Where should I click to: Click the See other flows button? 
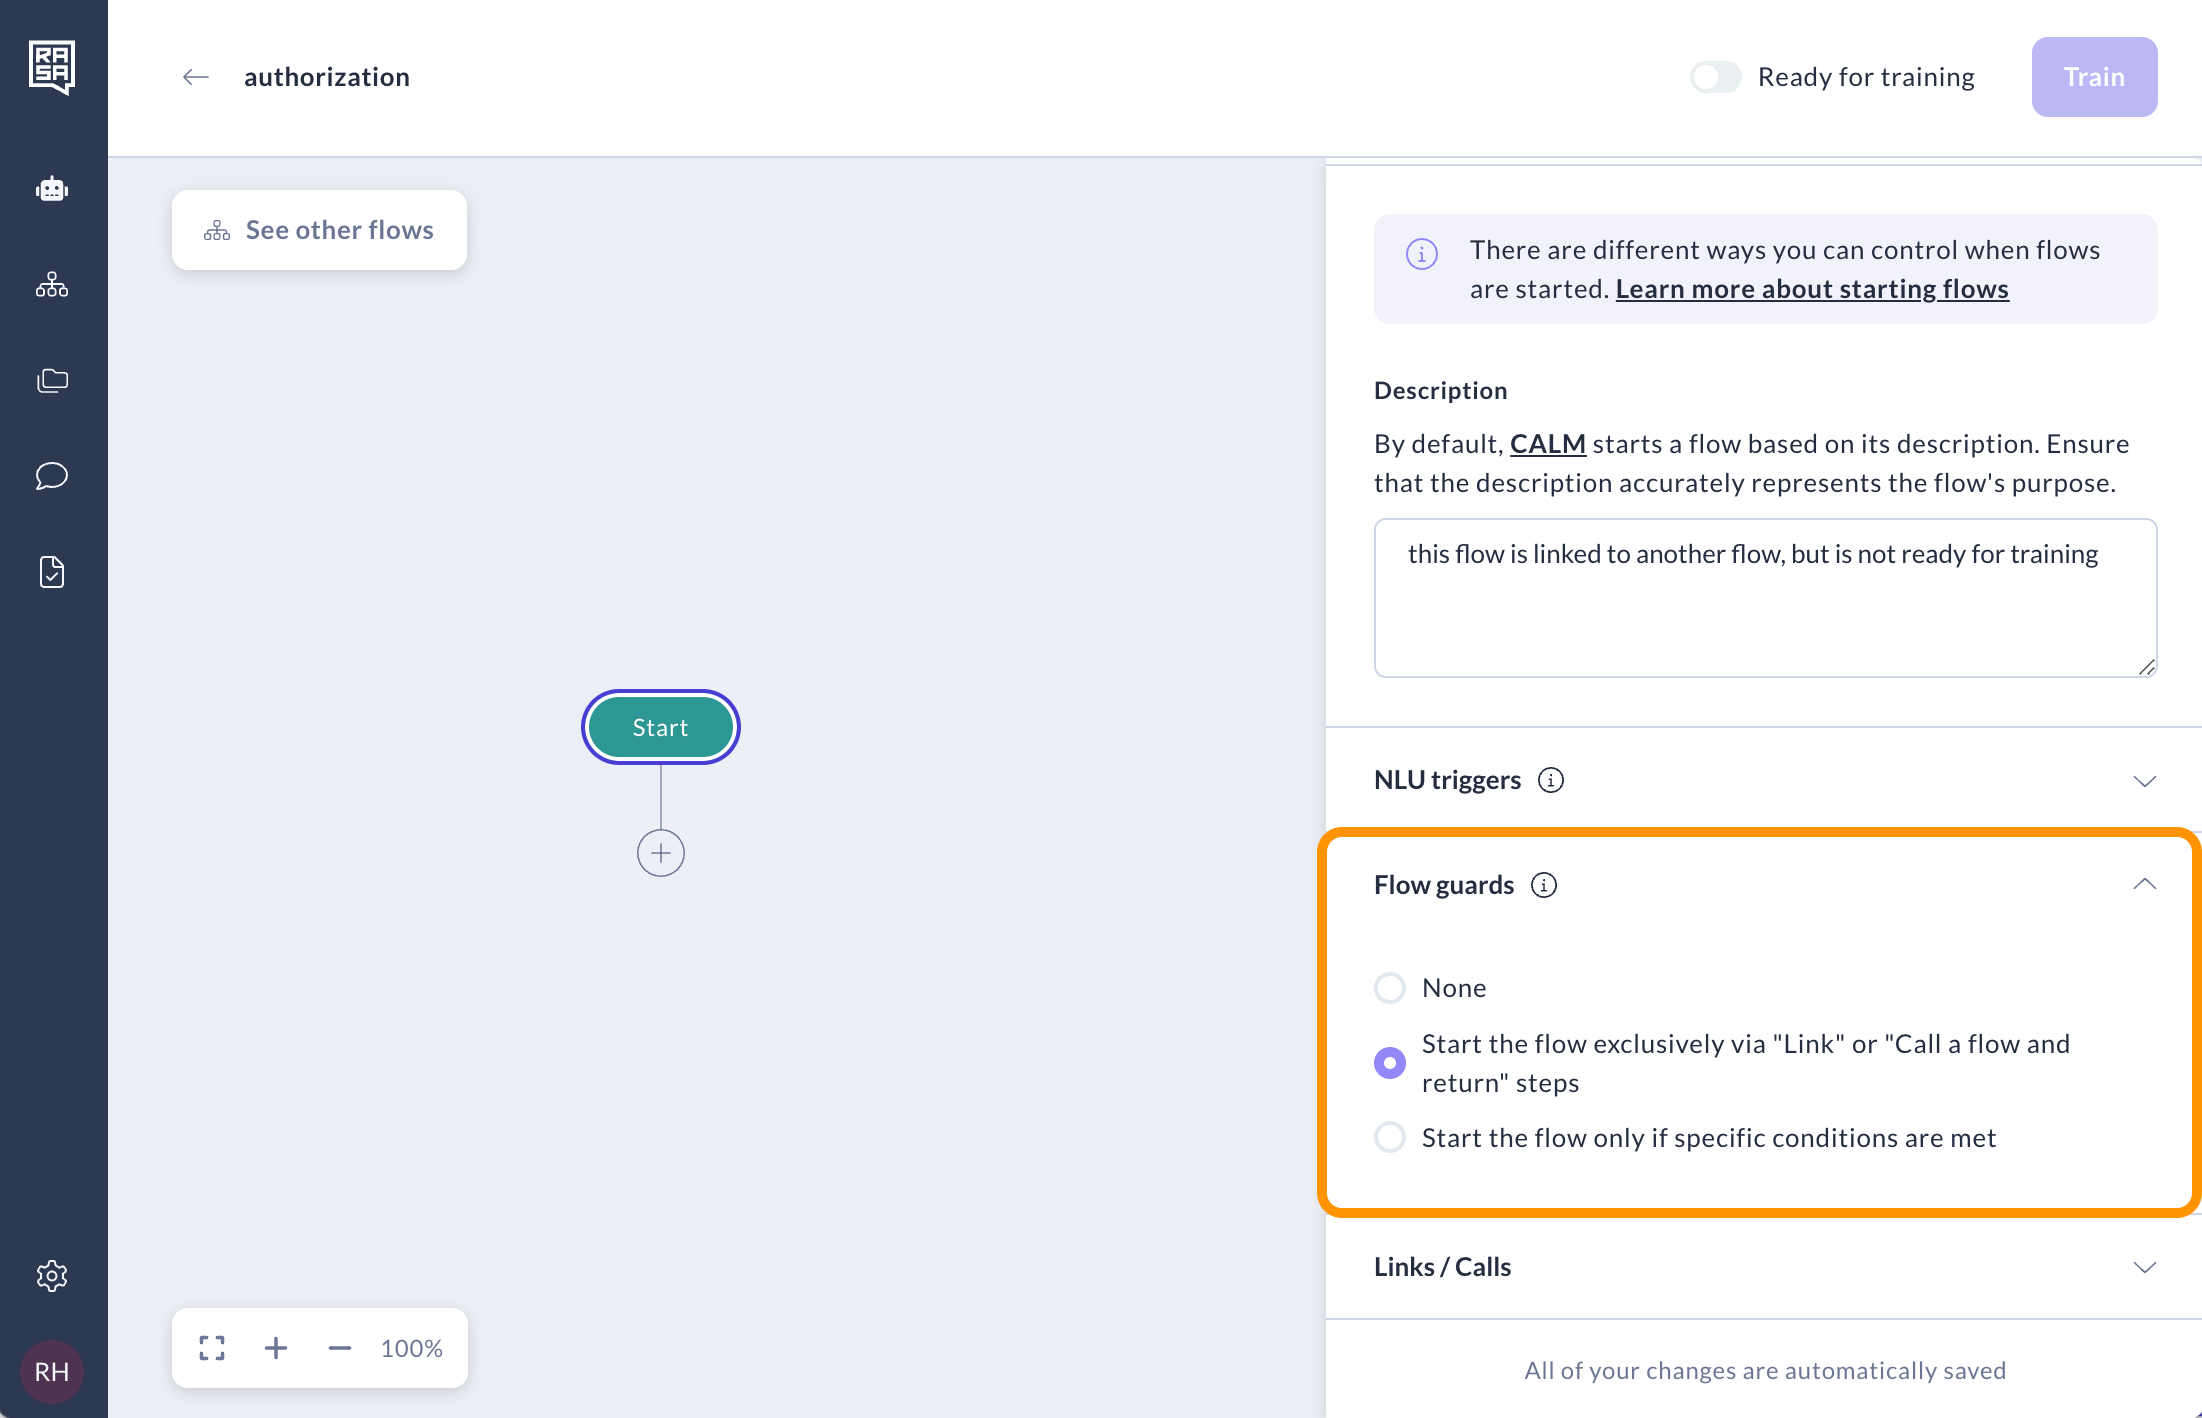pyautogui.click(x=319, y=230)
